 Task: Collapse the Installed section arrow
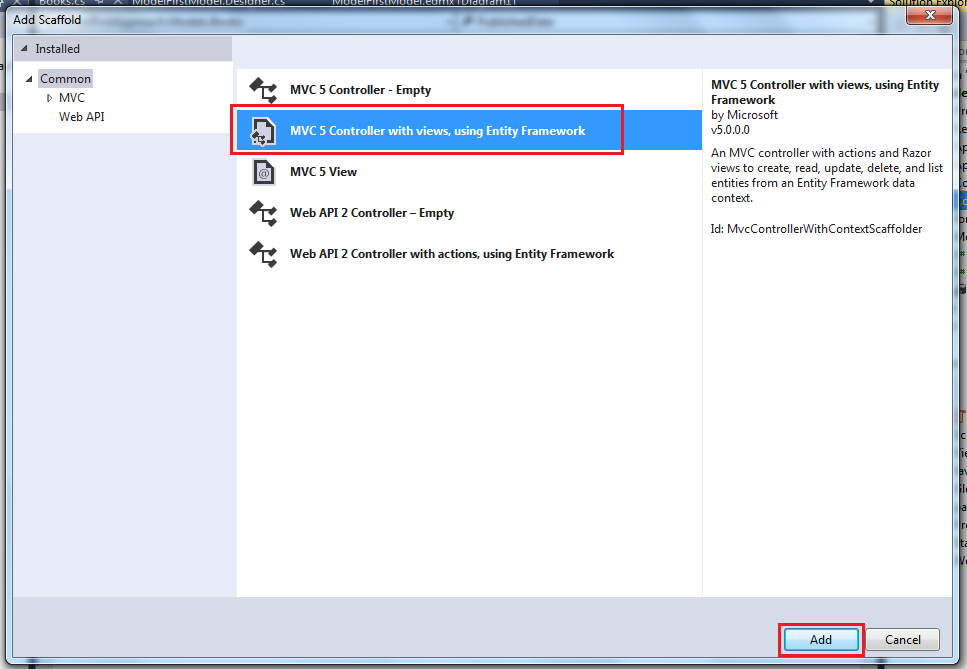click(24, 48)
